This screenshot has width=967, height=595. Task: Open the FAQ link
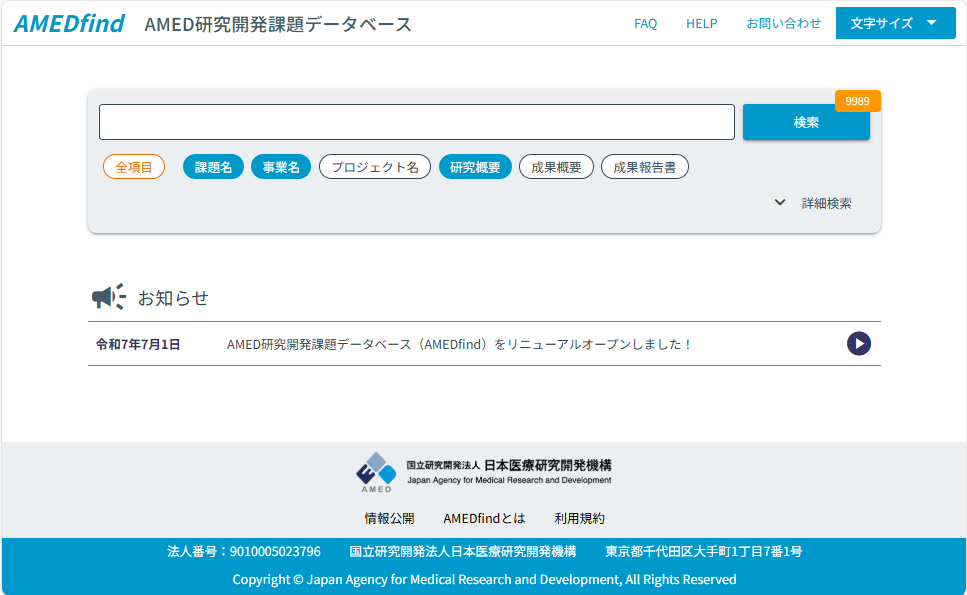point(645,23)
